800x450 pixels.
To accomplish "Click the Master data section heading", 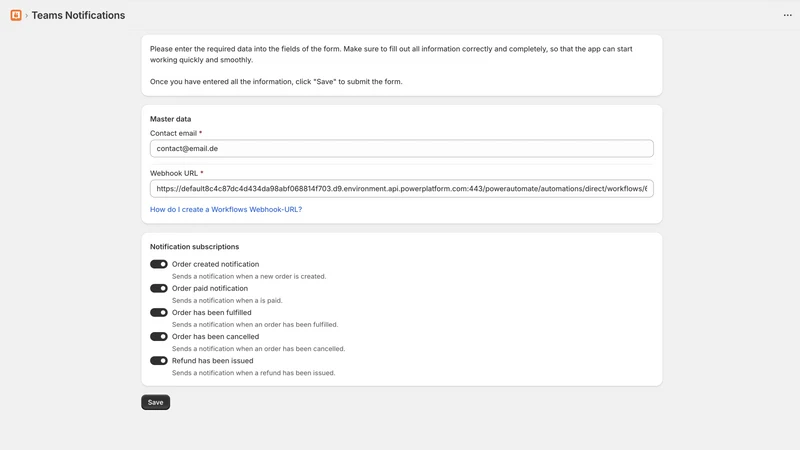I will [170, 119].
